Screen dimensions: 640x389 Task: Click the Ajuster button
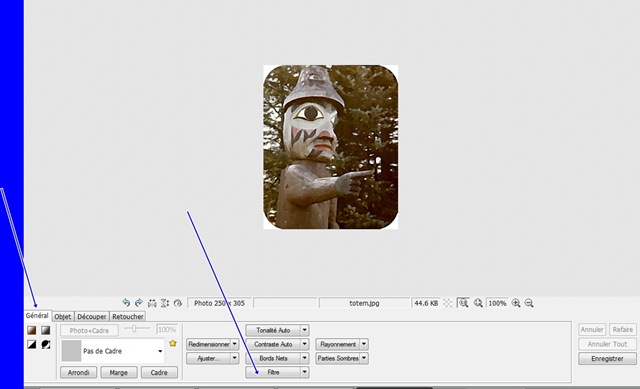click(x=209, y=358)
